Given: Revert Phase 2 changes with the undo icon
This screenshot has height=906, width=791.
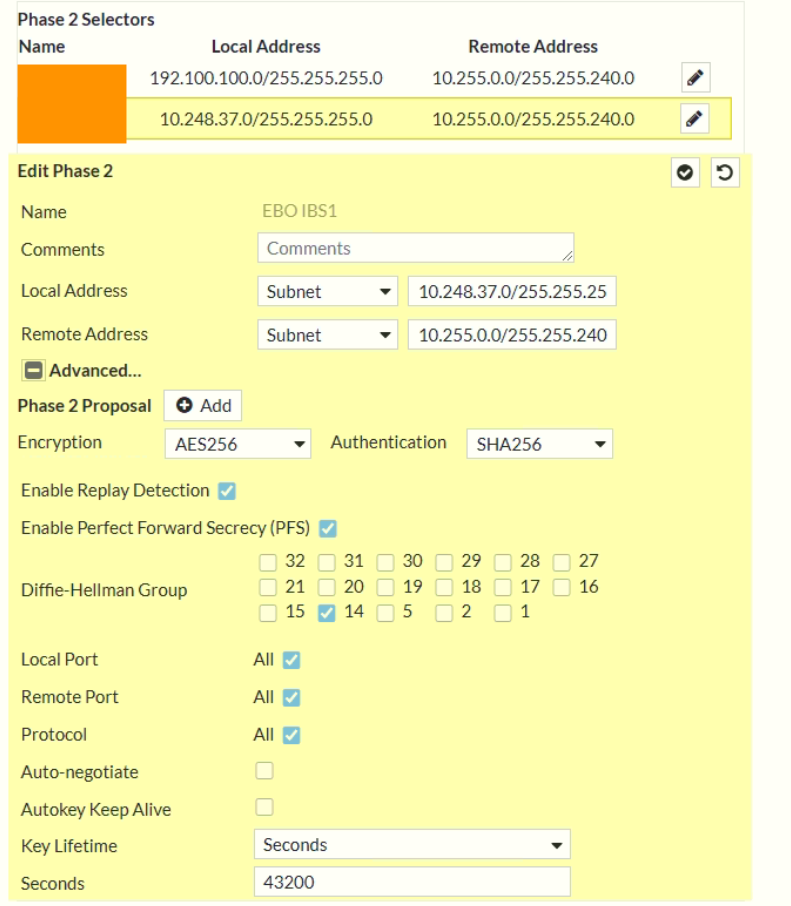Looking at the screenshot, I should coord(725,172).
